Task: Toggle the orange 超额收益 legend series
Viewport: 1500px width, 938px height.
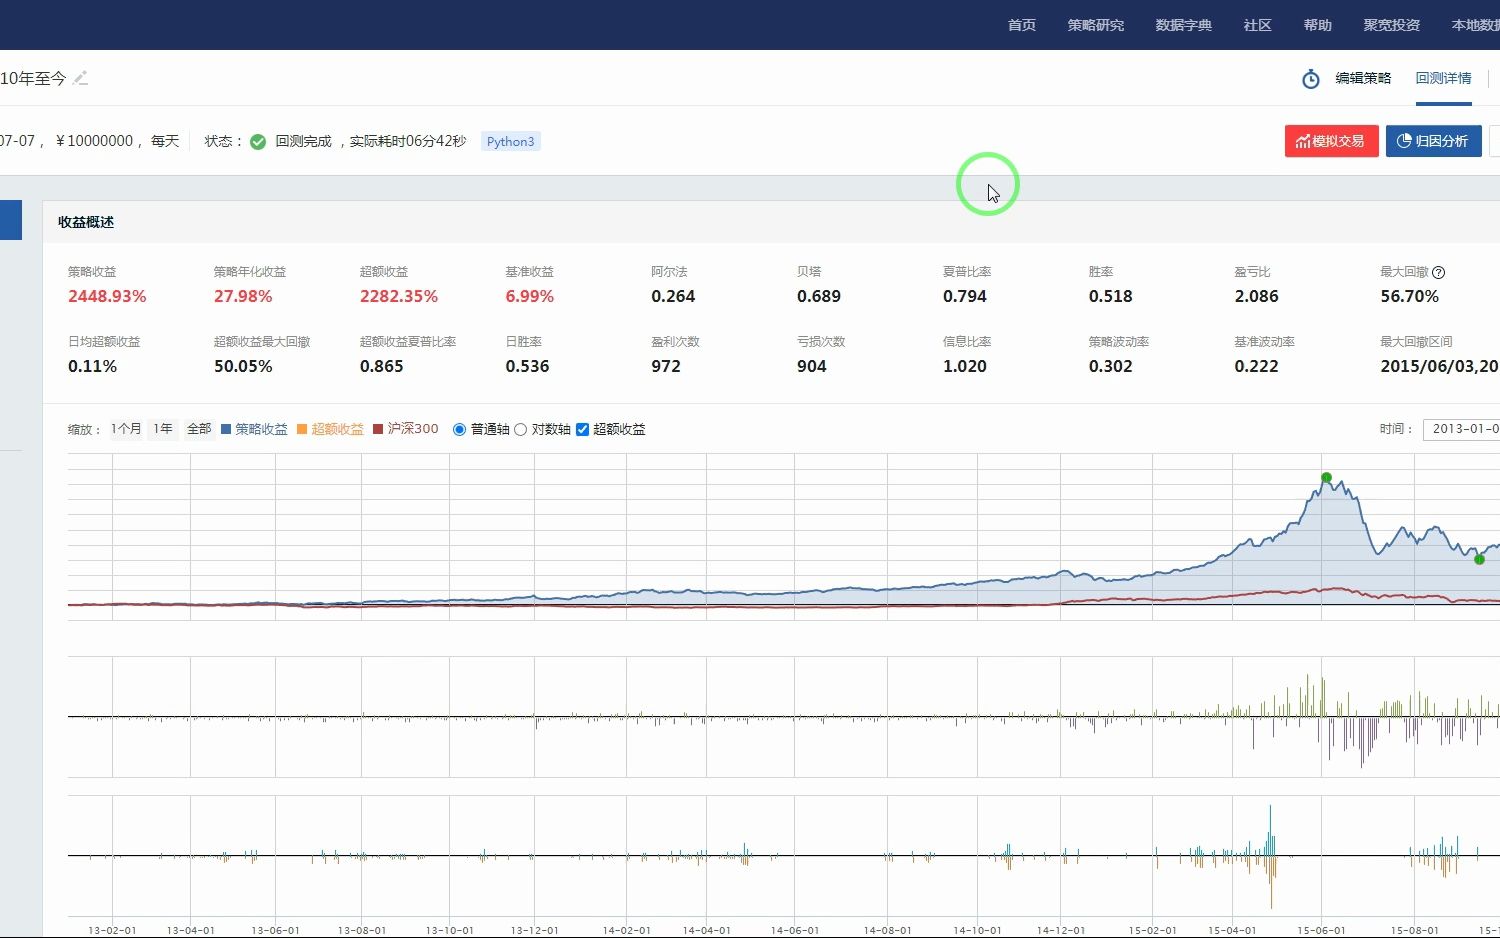Action: [330, 429]
